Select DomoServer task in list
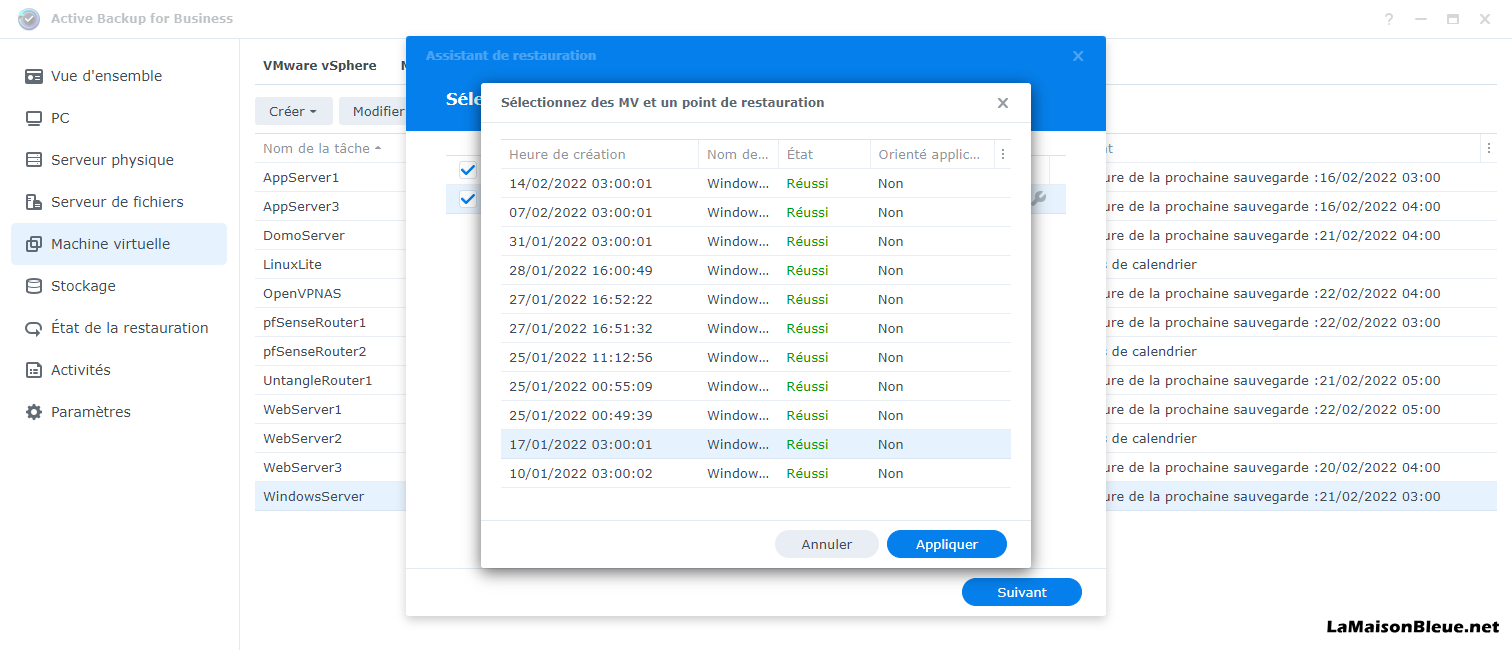Viewport: 1512px width, 650px height. click(304, 235)
